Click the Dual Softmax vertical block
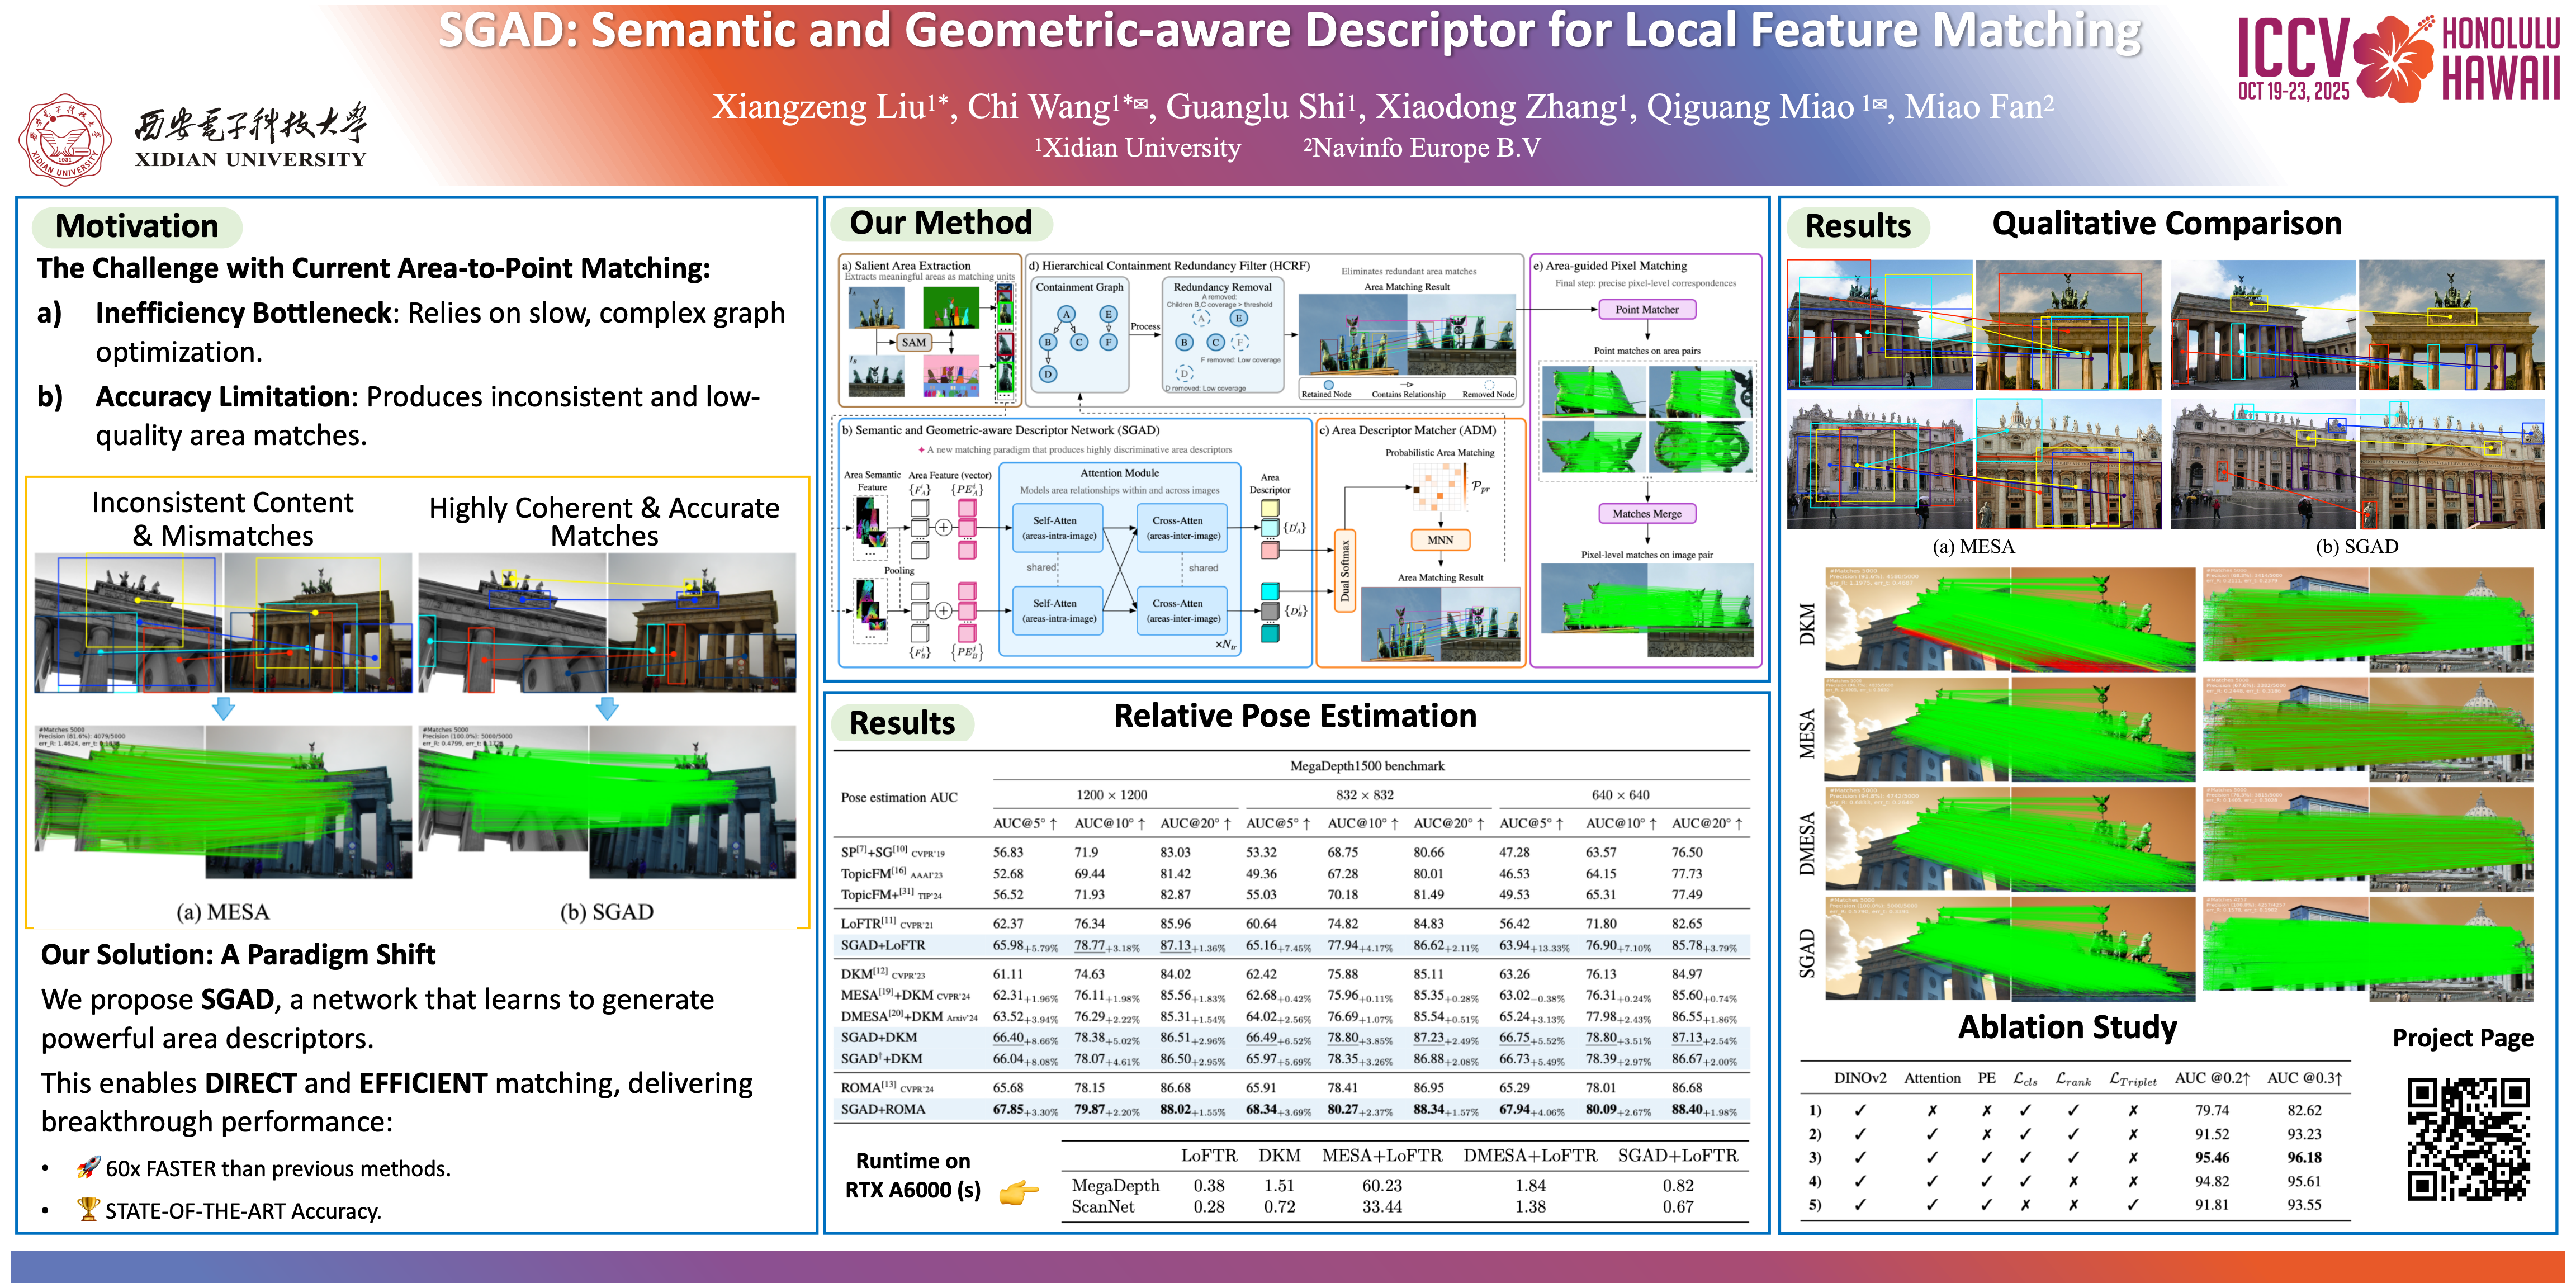This screenshot has height=1288, width=2576. pos(1345,571)
